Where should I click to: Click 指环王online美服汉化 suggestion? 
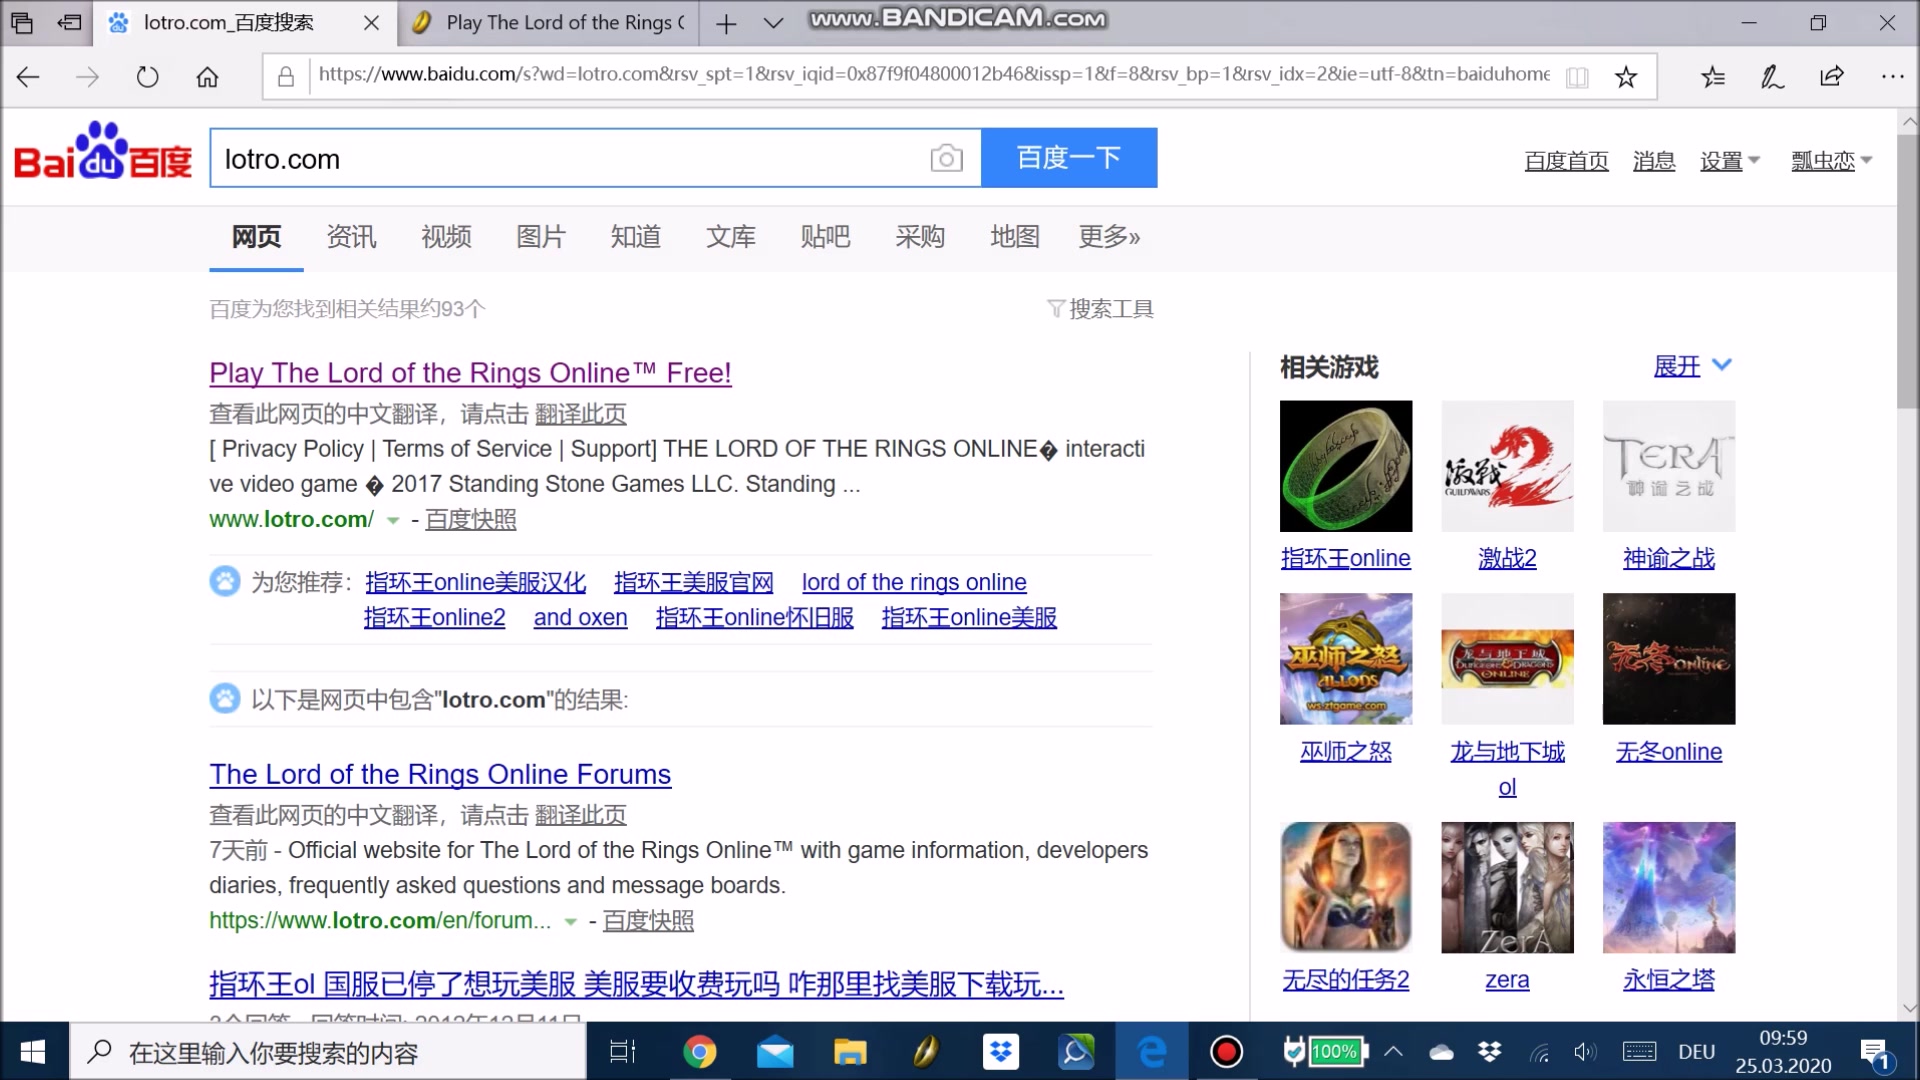(x=475, y=582)
